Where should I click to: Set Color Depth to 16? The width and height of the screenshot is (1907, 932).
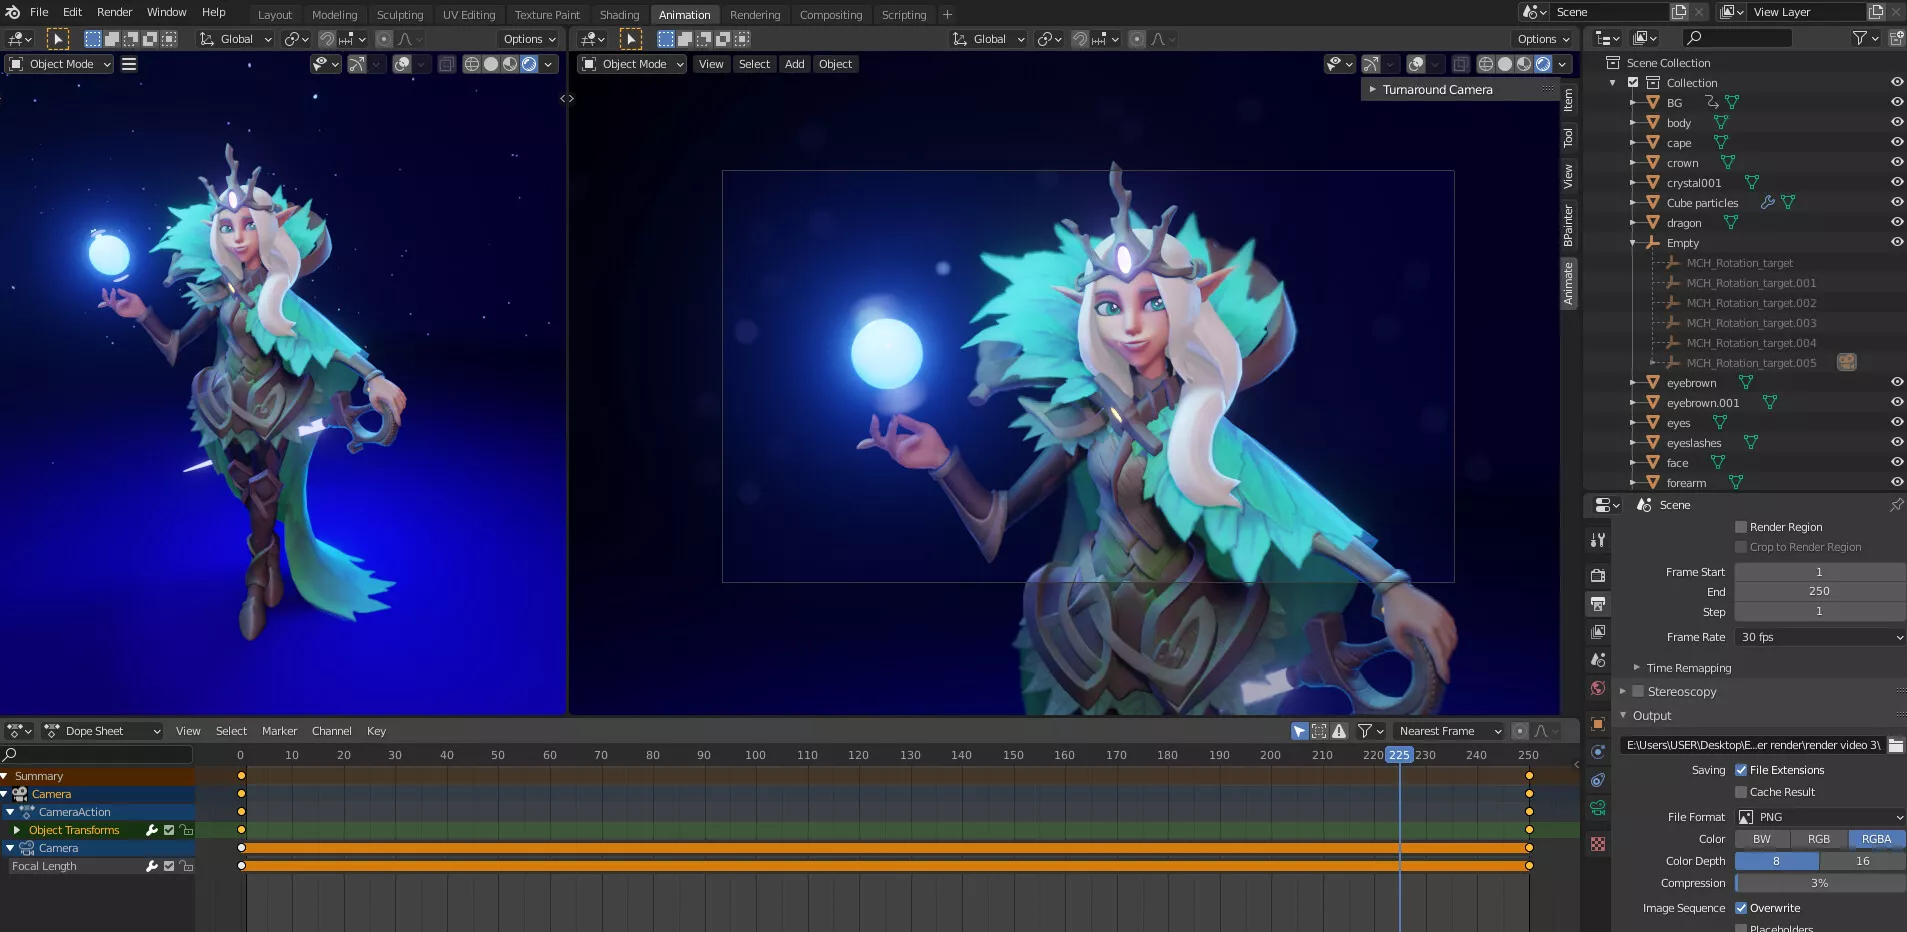pyautogui.click(x=1862, y=861)
